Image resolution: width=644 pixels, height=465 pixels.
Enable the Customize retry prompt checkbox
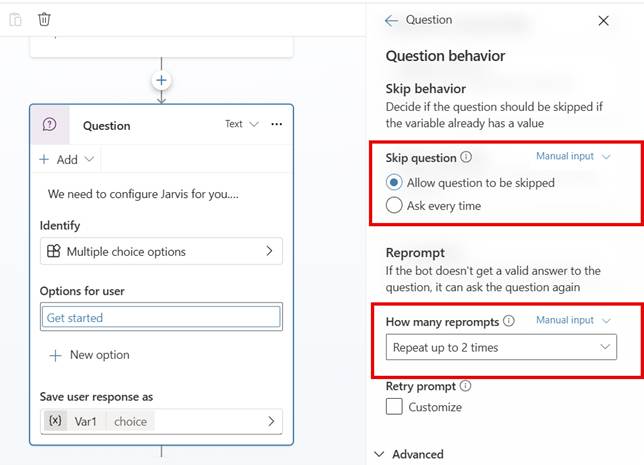tap(394, 407)
